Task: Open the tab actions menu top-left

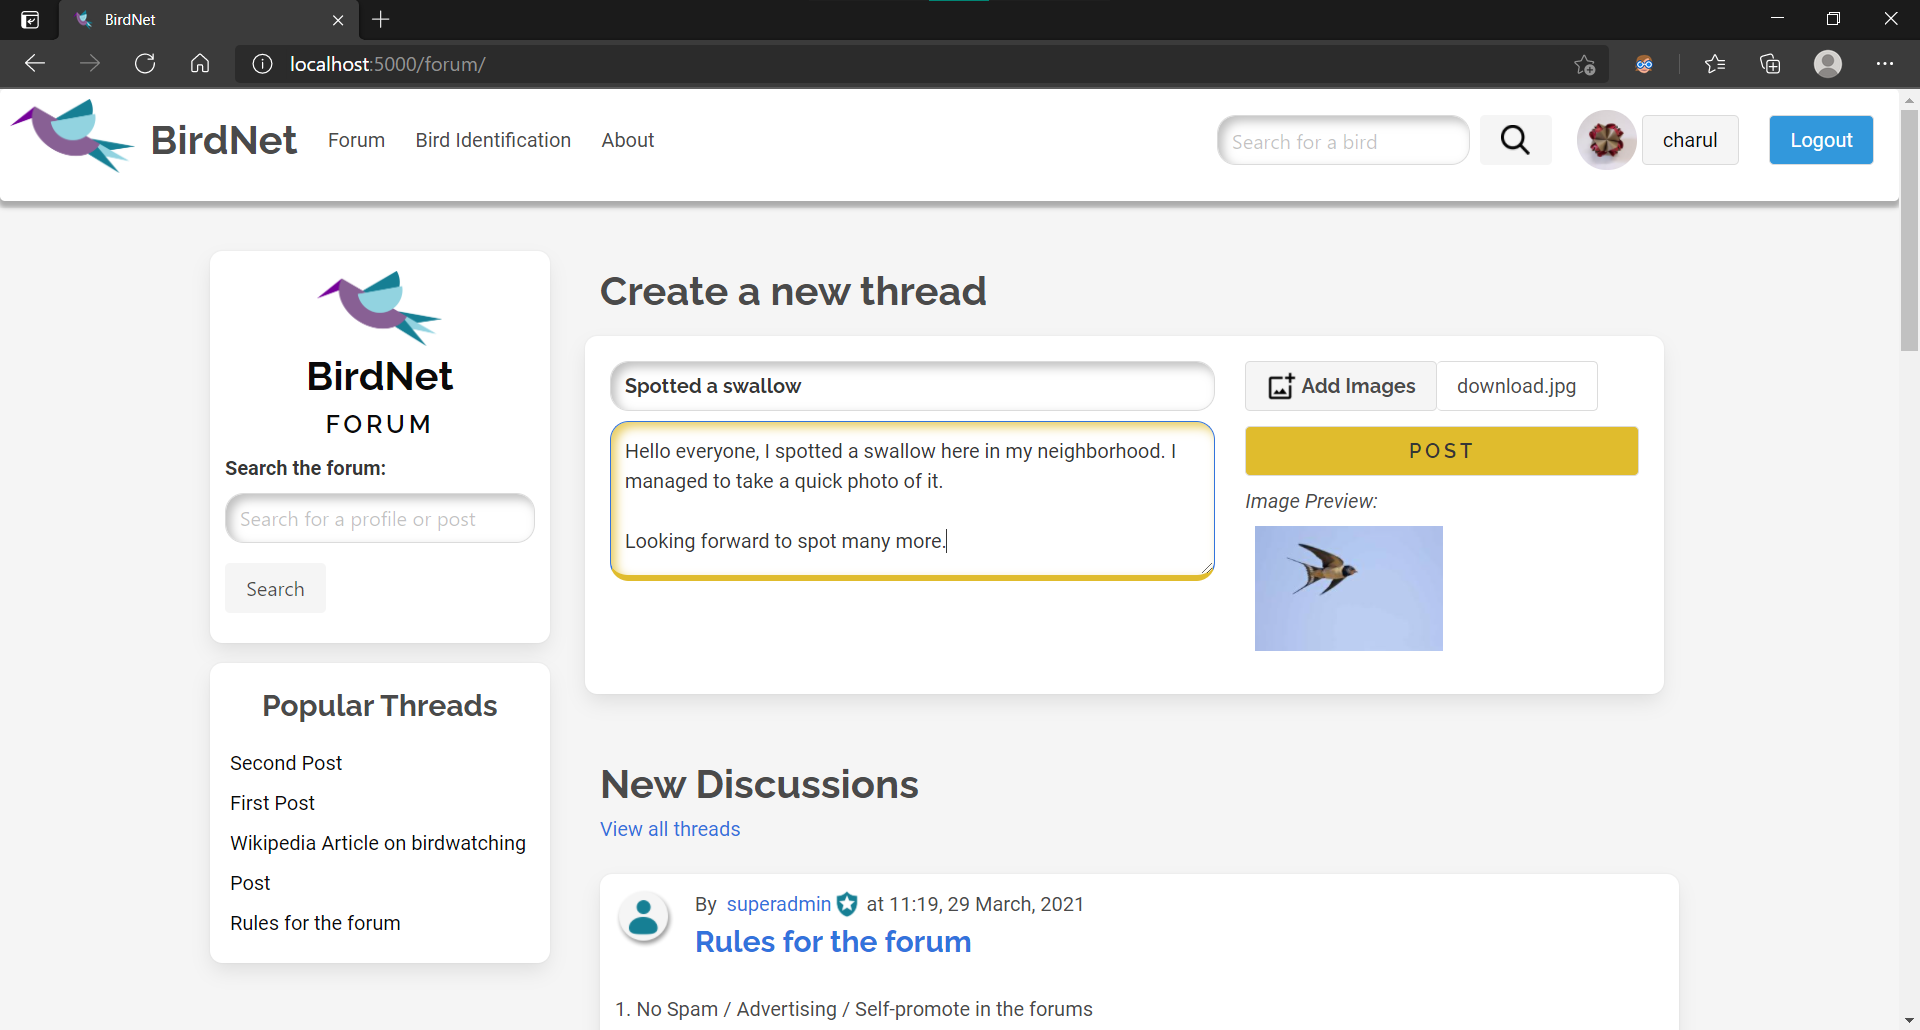Action: (30, 19)
